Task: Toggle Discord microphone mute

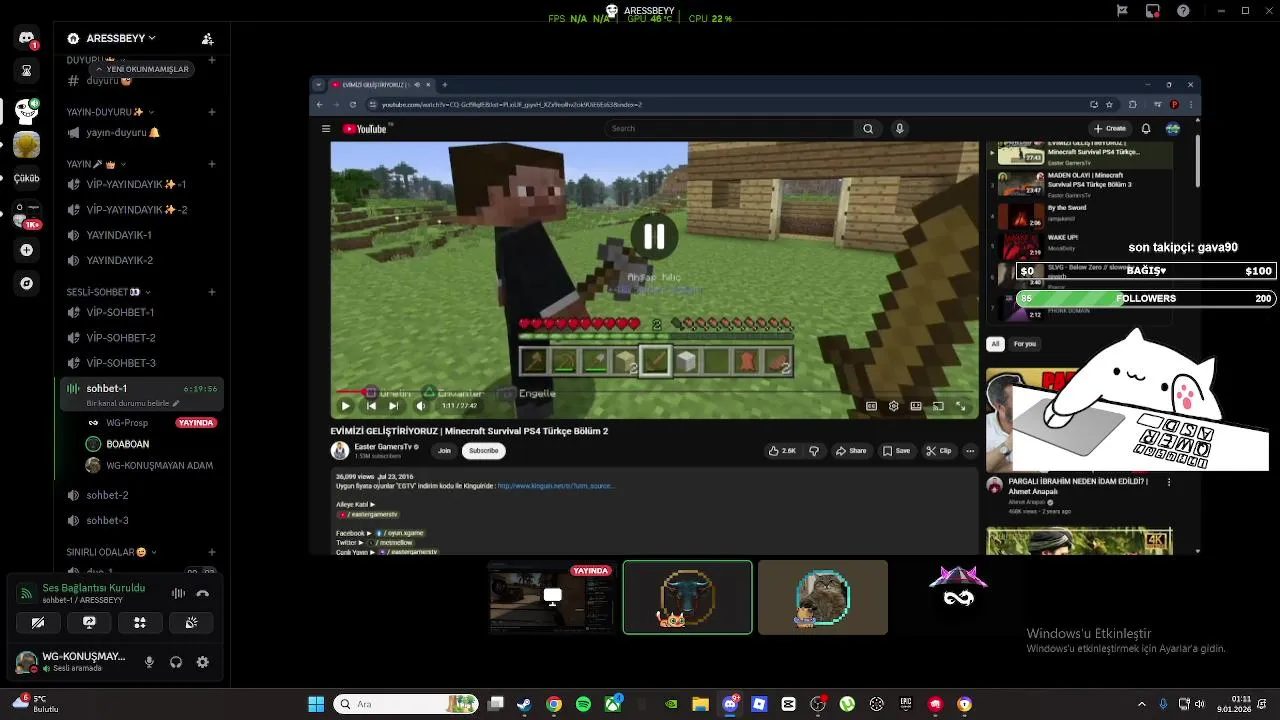Action: click(x=149, y=662)
